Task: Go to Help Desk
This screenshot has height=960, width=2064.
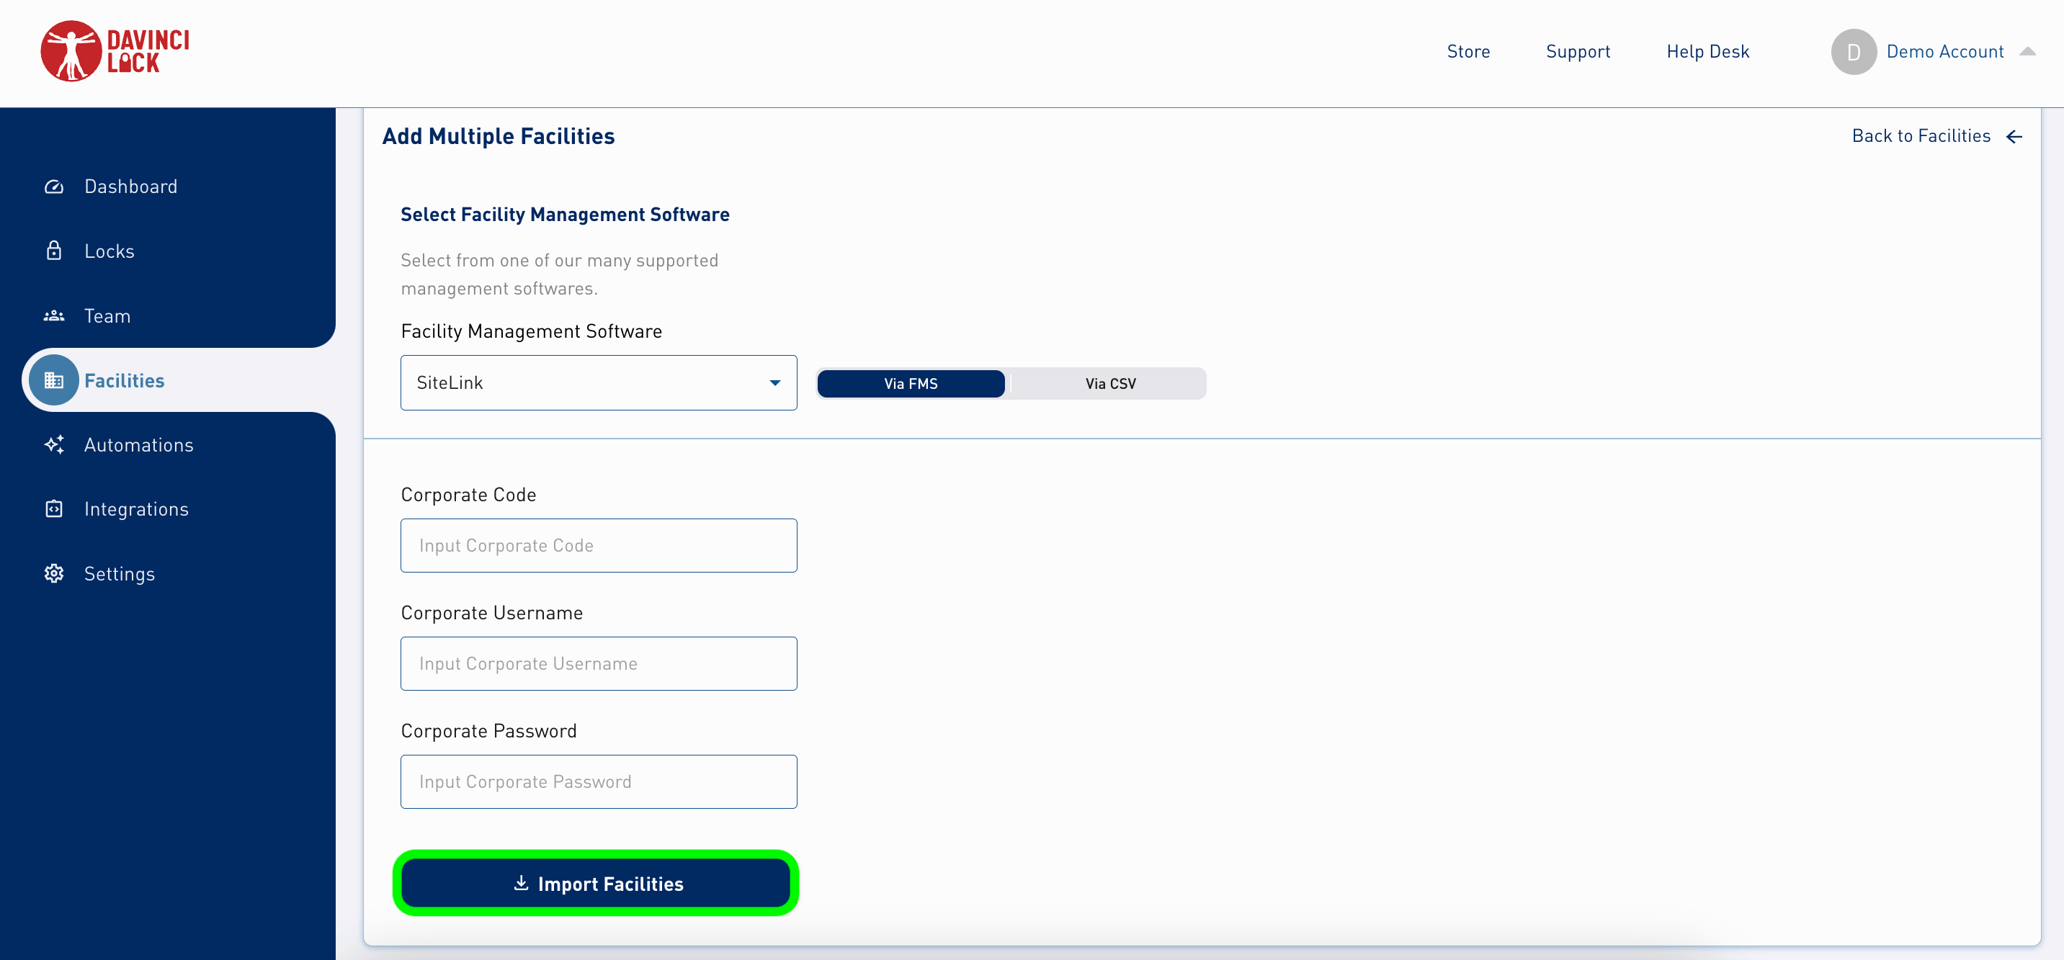Action: (1707, 52)
